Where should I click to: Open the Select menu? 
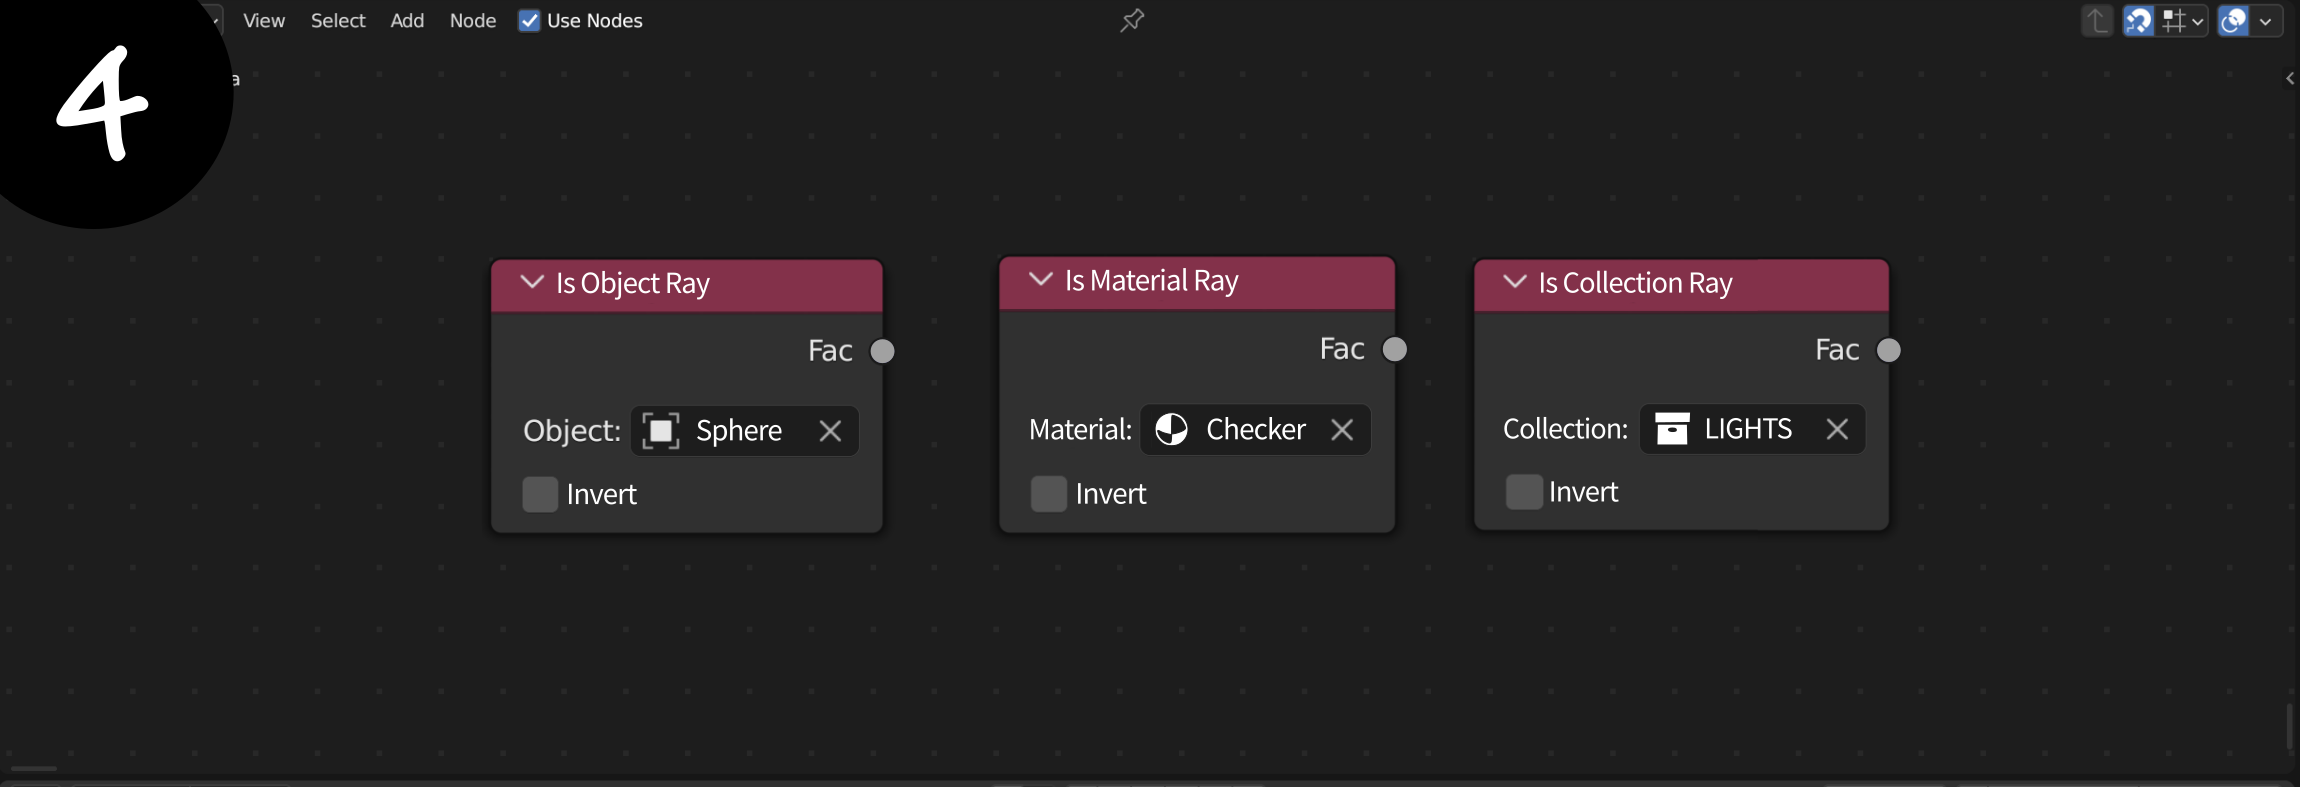pyautogui.click(x=338, y=21)
